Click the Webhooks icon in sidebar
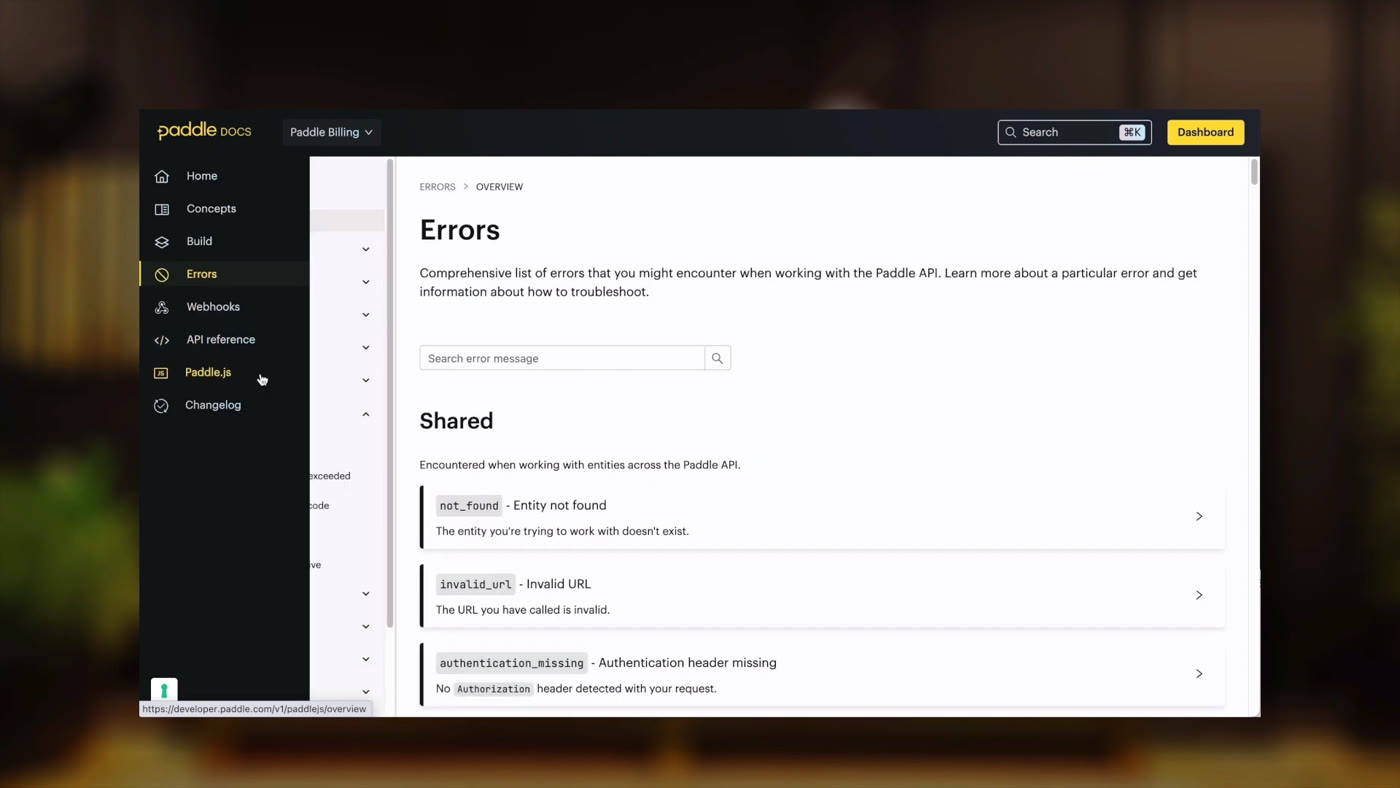 162,307
